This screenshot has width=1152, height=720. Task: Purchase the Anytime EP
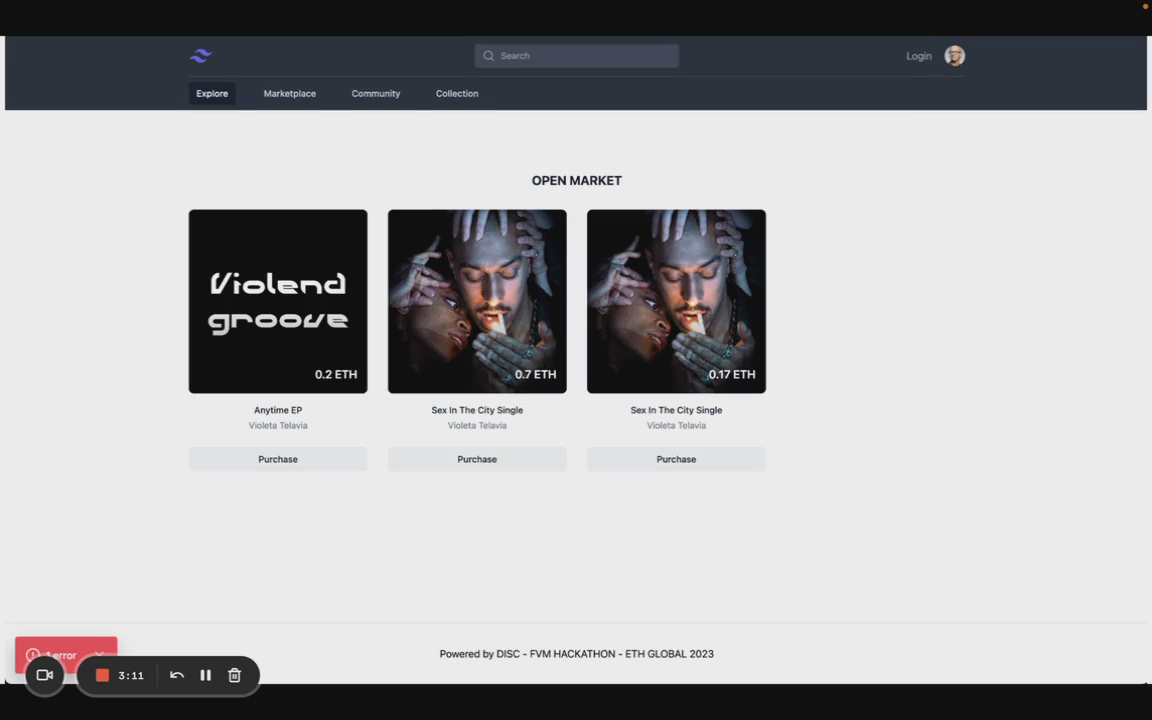click(278, 459)
